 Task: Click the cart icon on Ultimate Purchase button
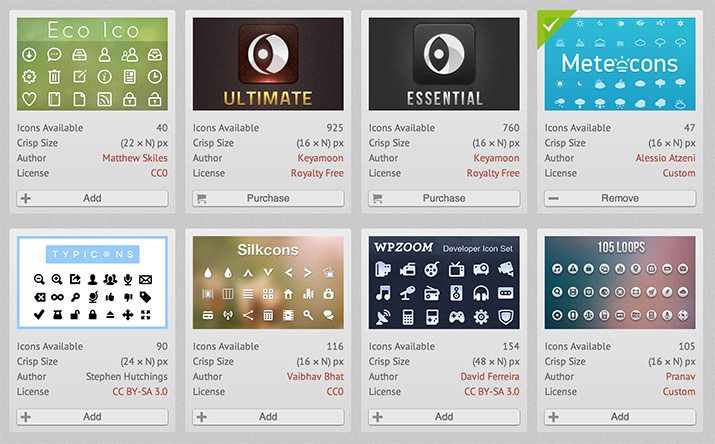tap(201, 198)
